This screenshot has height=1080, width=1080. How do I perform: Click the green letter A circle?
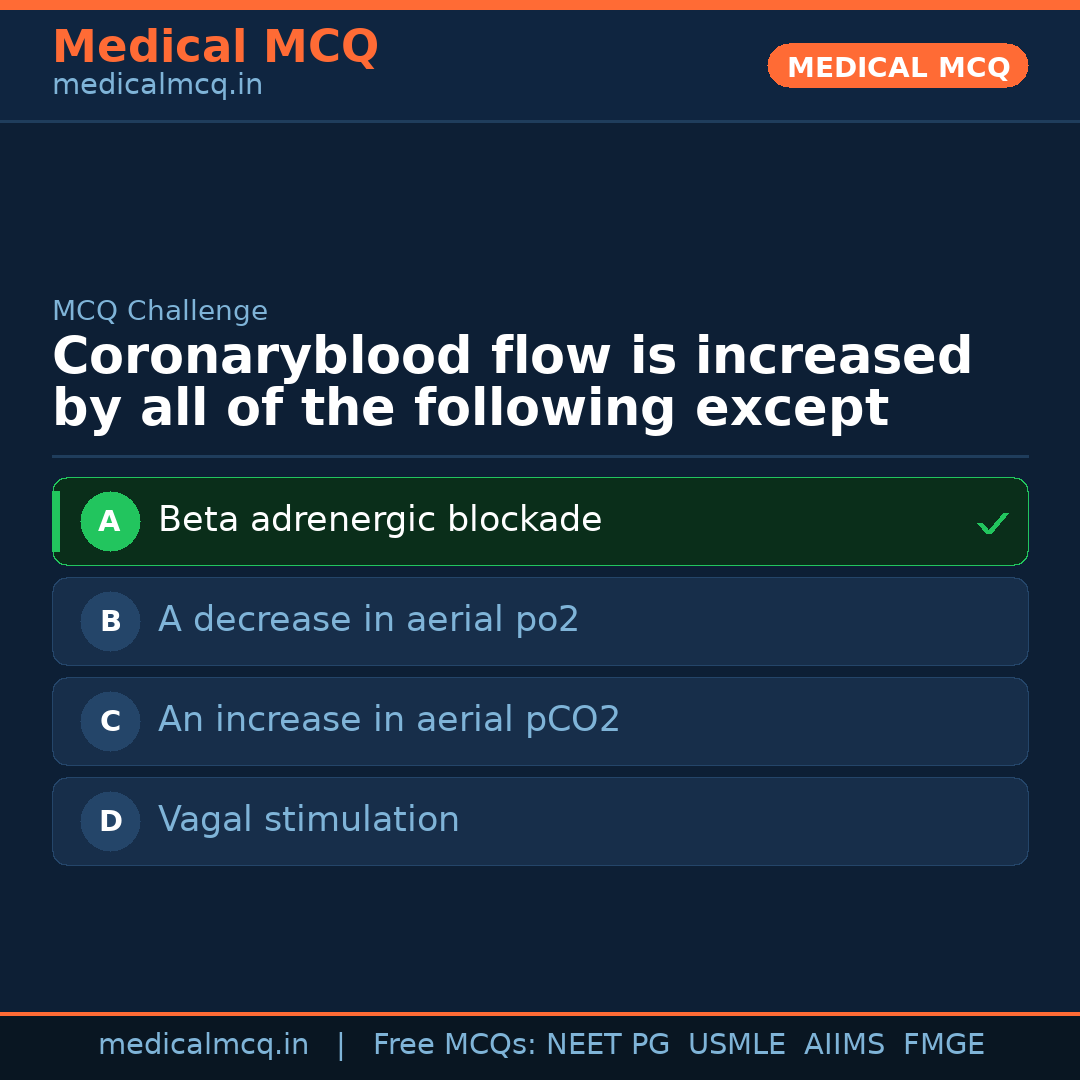click(110, 521)
